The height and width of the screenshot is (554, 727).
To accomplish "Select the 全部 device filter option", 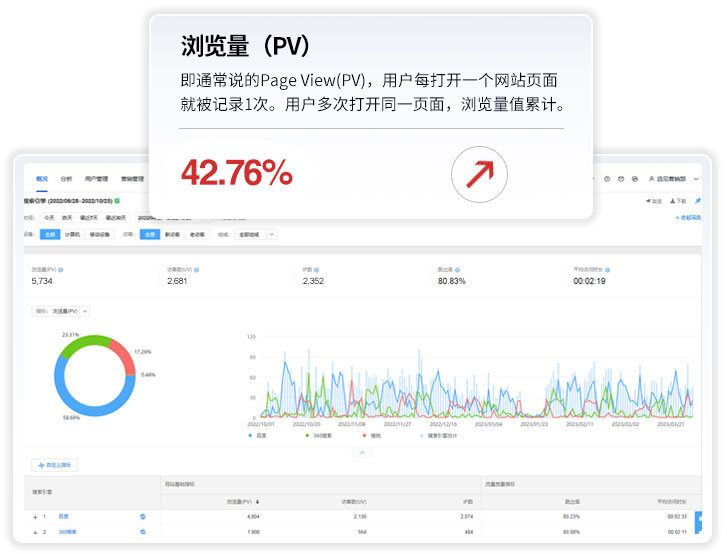I will coord(49,234).
